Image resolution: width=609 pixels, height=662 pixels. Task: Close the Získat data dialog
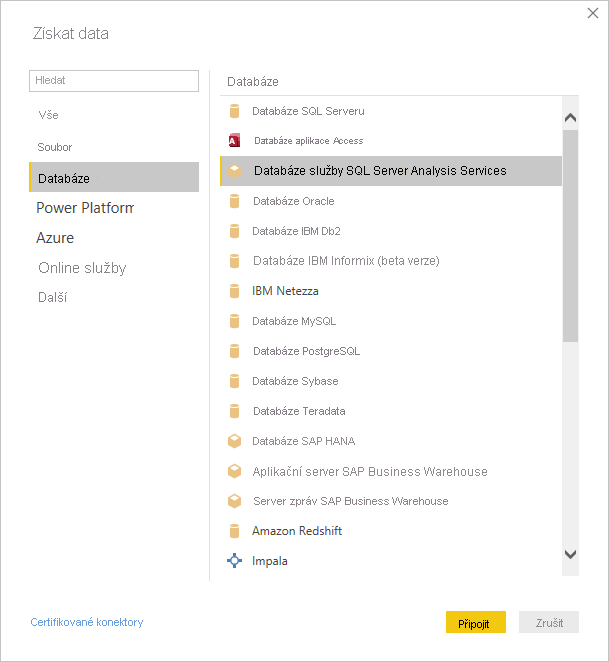click(x=592, y=13)
